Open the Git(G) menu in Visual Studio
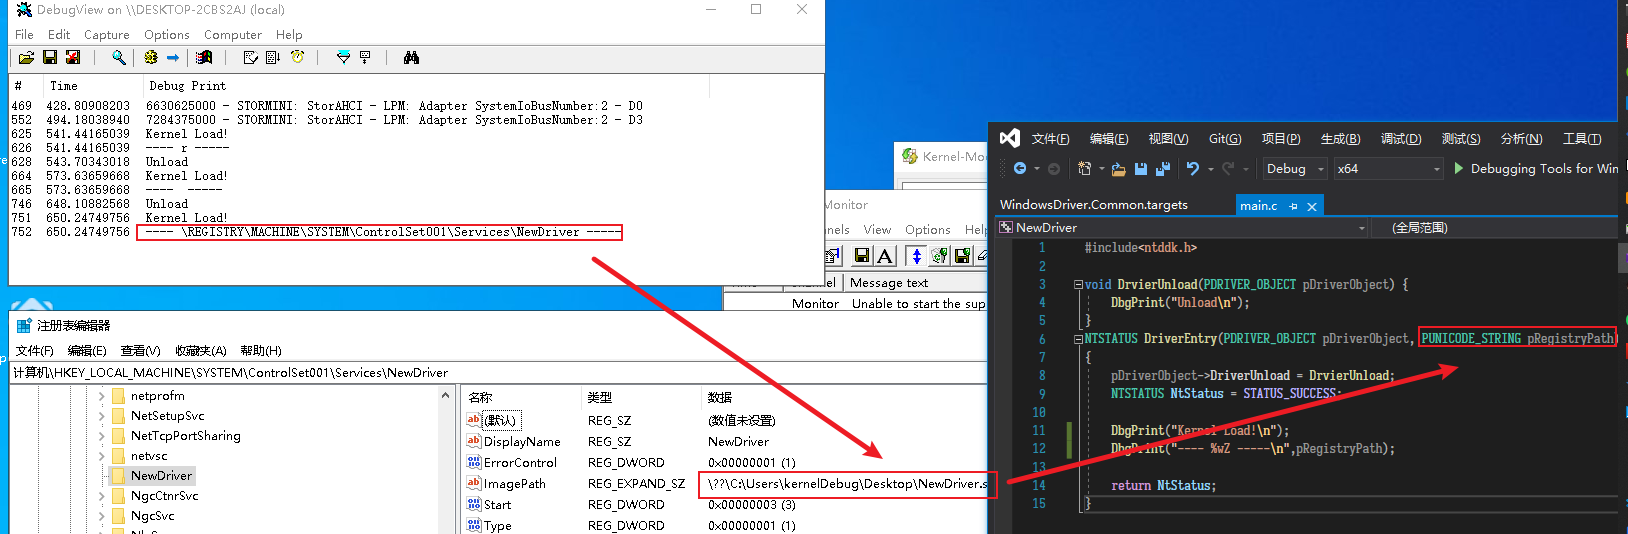Viewport: 1628px width, 534px height. point(1225,139)
